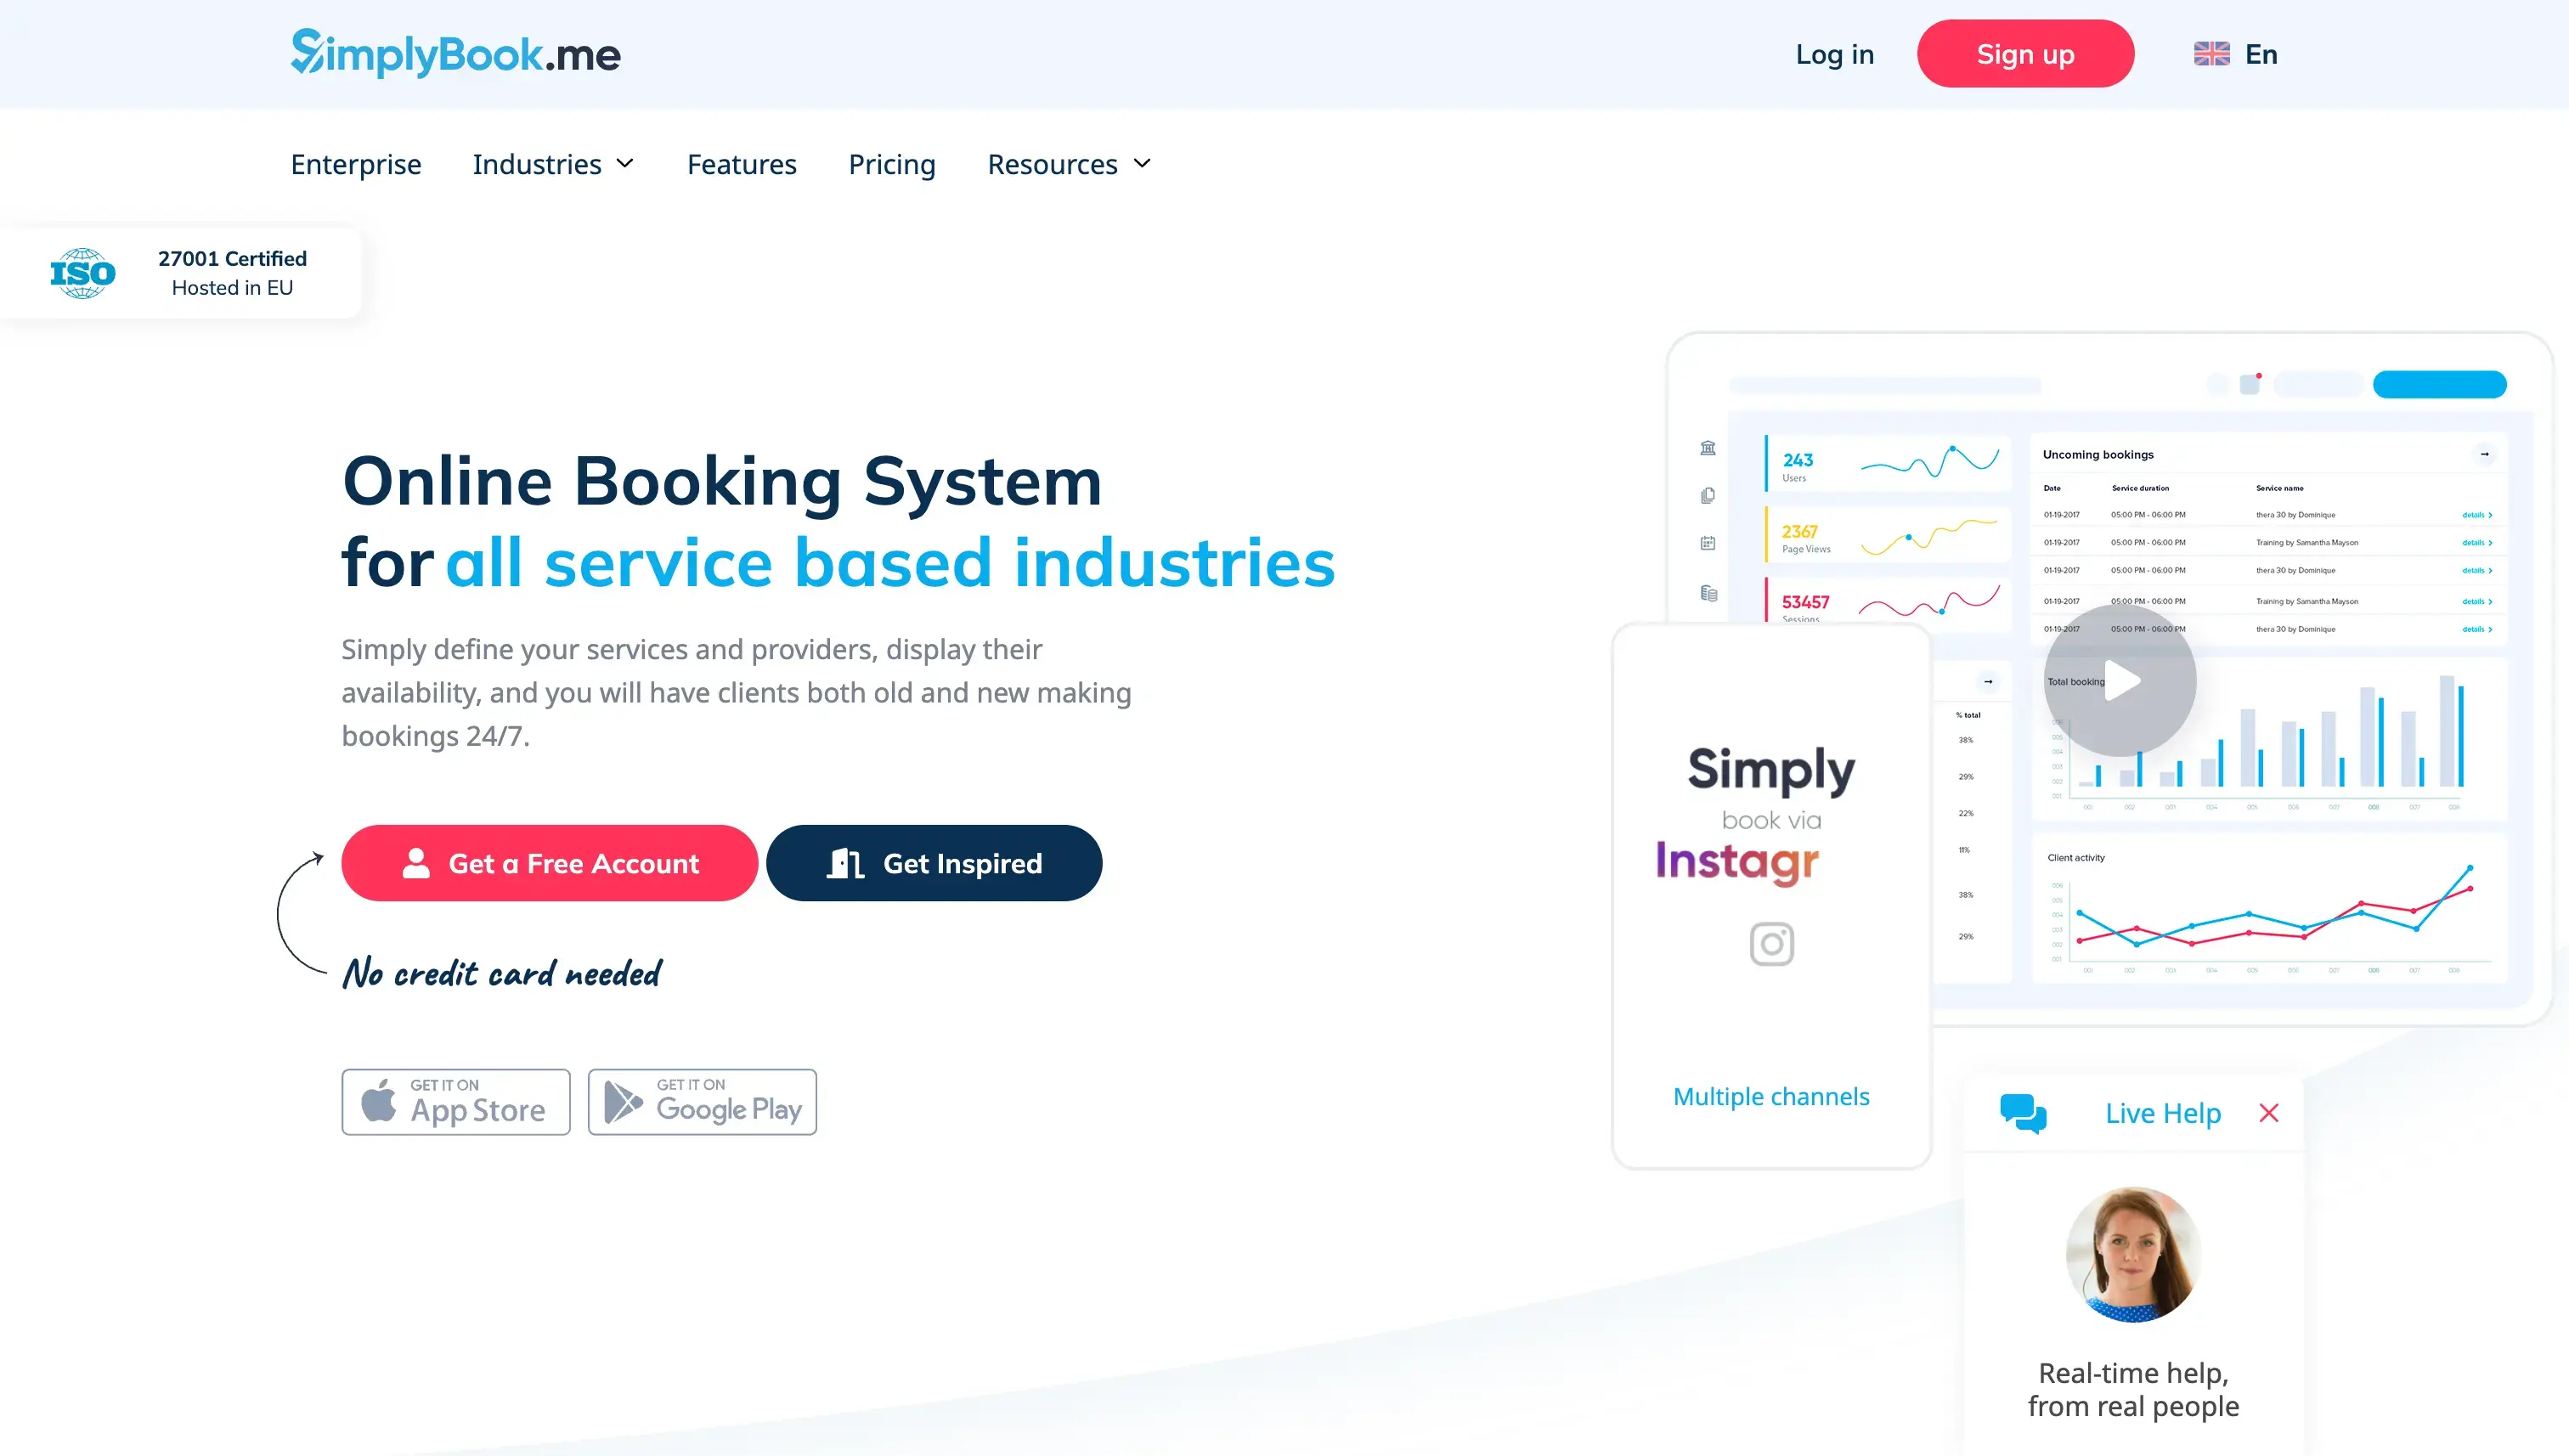The height and width of the screenshot is (1456, 2569).
Task: Click the close X button on Live Help widget
Action: pos(2269,1112)
